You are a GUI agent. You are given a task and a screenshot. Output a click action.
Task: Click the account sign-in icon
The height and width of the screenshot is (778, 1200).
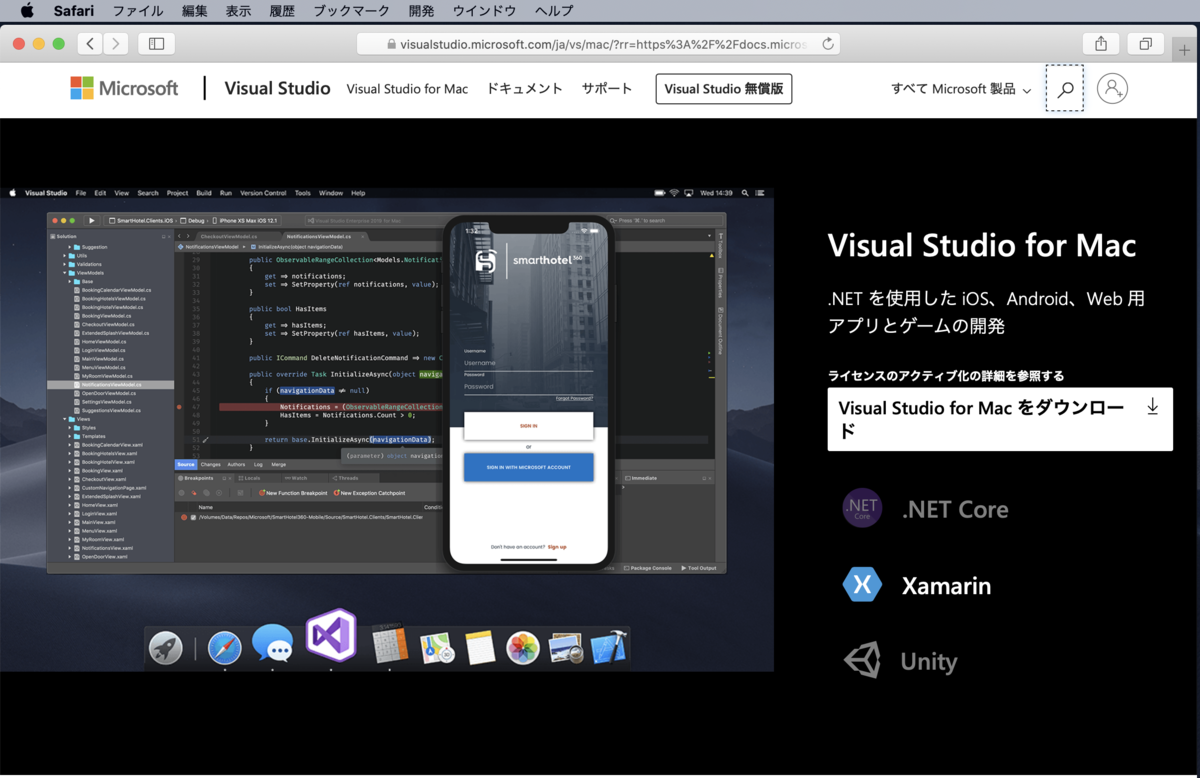(1112, 88)
